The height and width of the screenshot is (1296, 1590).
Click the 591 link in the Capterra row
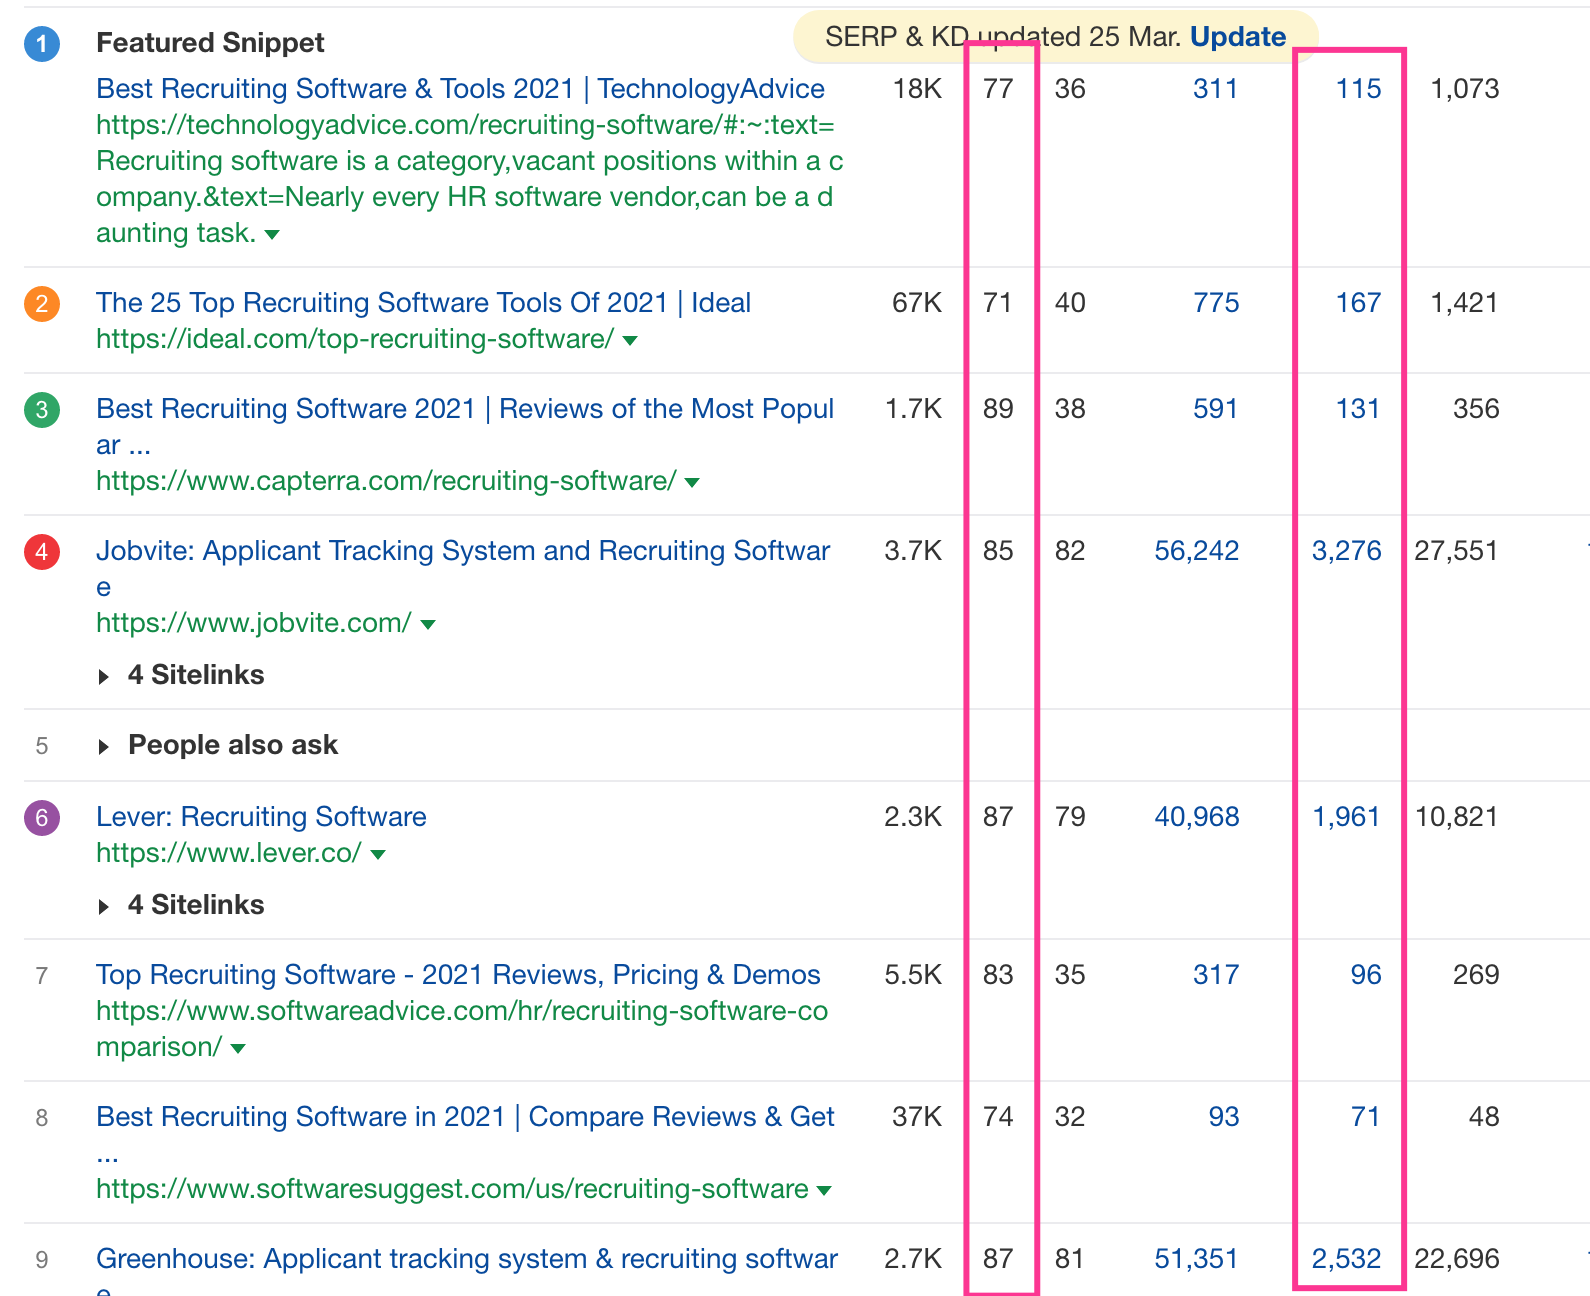point(1215,409)
